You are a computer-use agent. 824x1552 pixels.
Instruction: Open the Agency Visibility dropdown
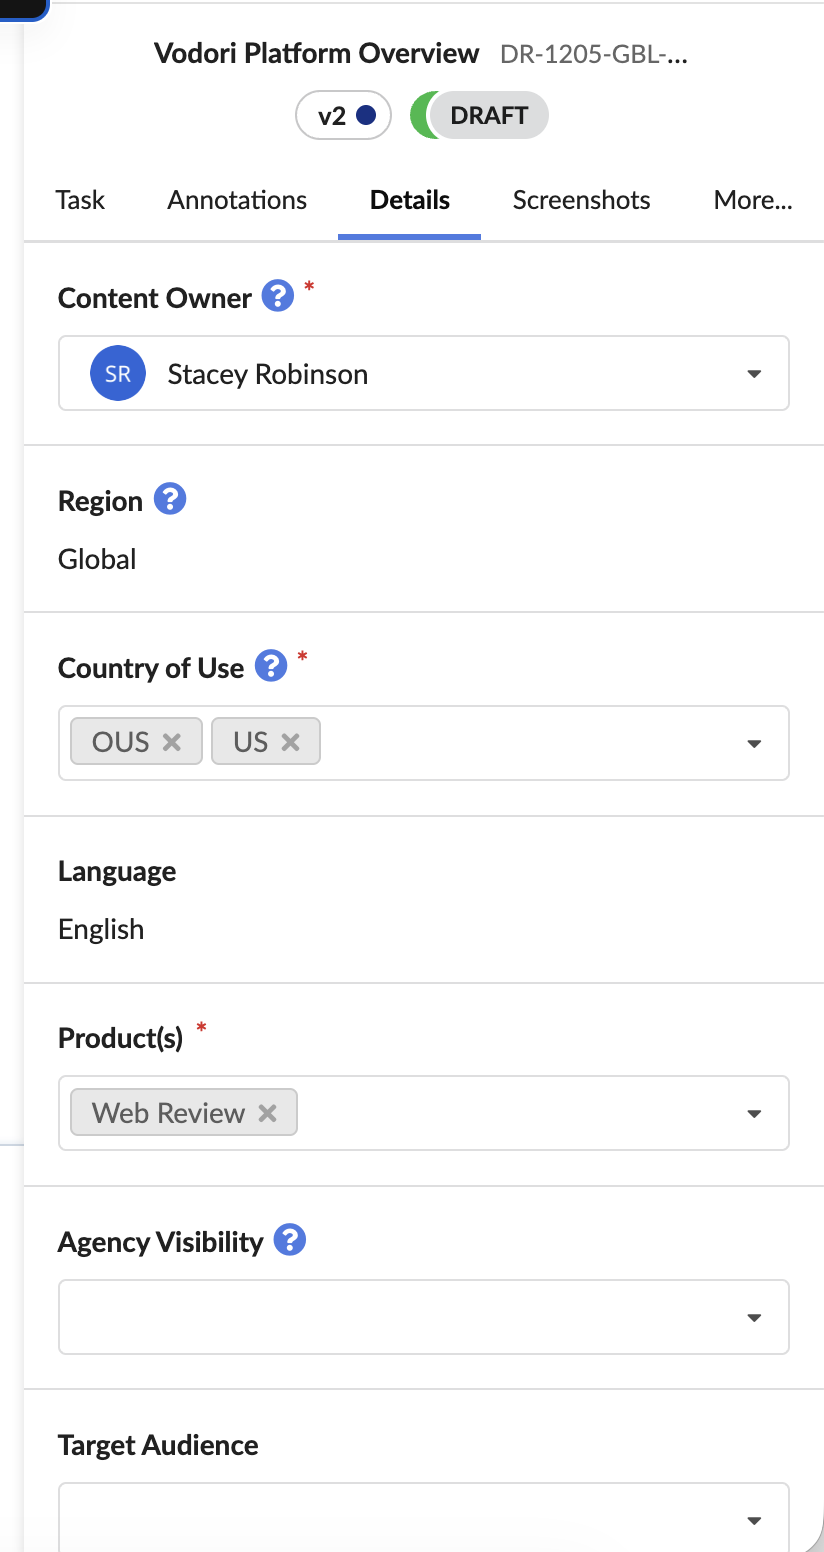coord(424,1317)
